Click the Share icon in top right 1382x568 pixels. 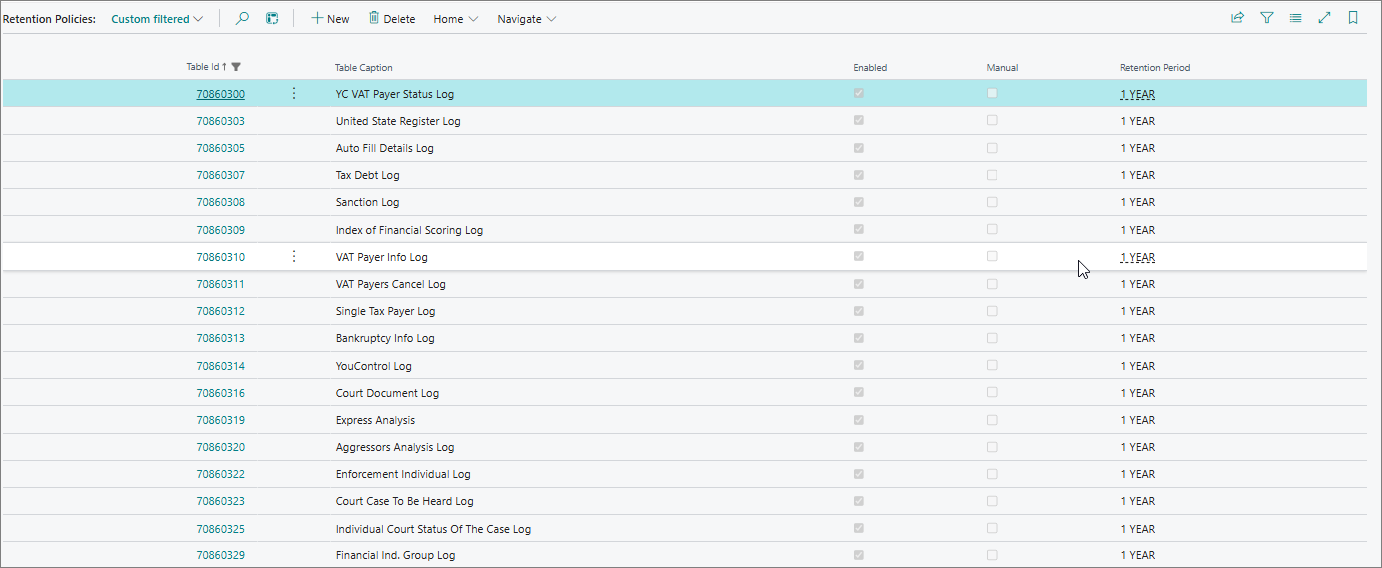pyautogui.click(x=1237, y=18)
